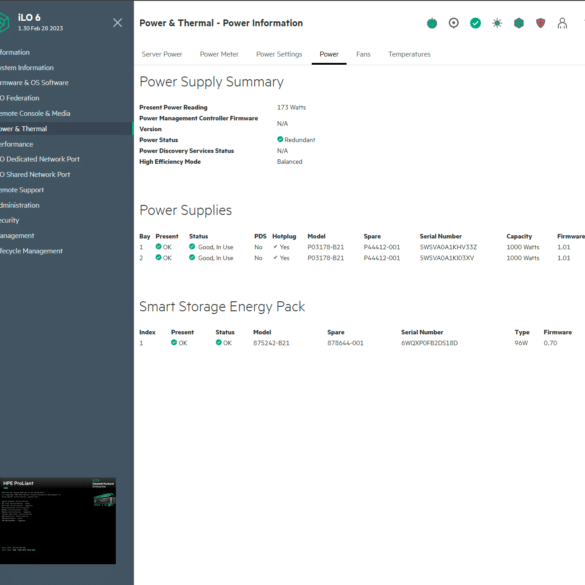
Task: Click bay 1 Hotplug Yes checkmark
Action: click(275, 247)
